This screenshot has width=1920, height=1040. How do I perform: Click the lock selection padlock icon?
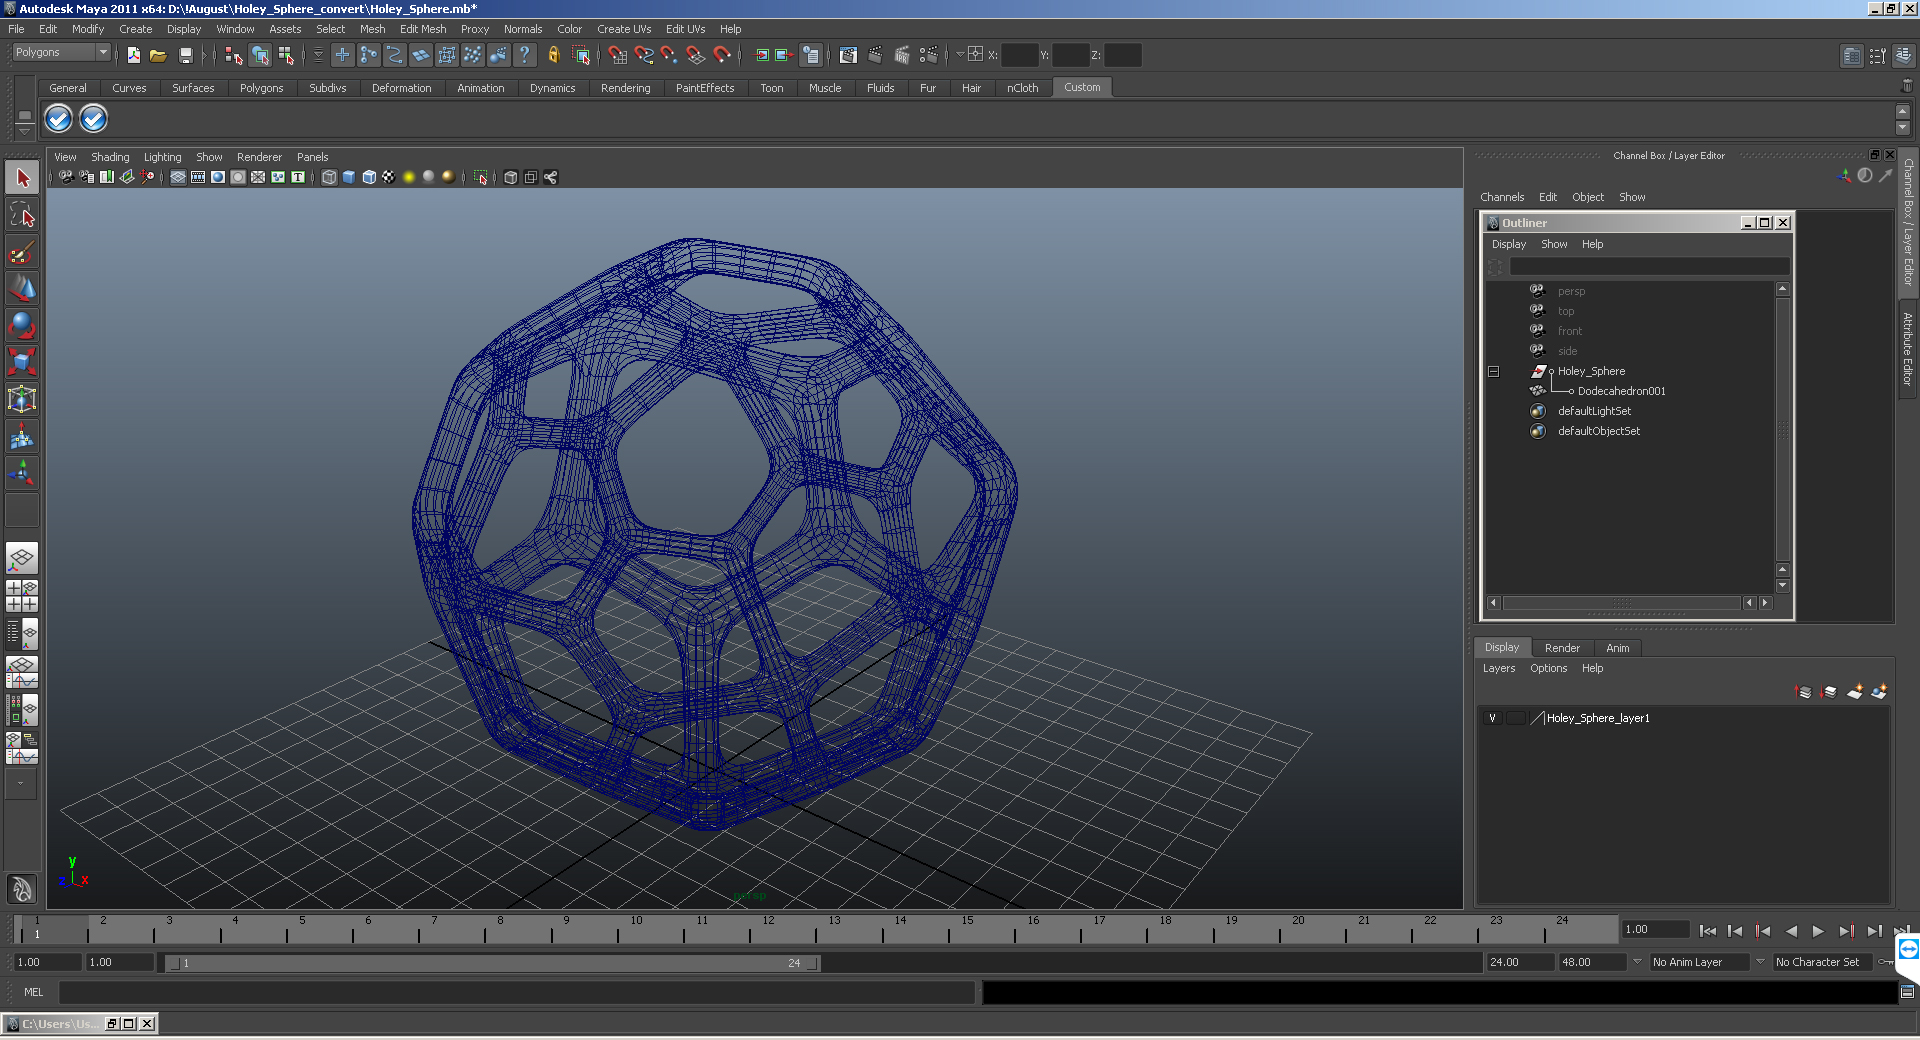tap(553, 55)
